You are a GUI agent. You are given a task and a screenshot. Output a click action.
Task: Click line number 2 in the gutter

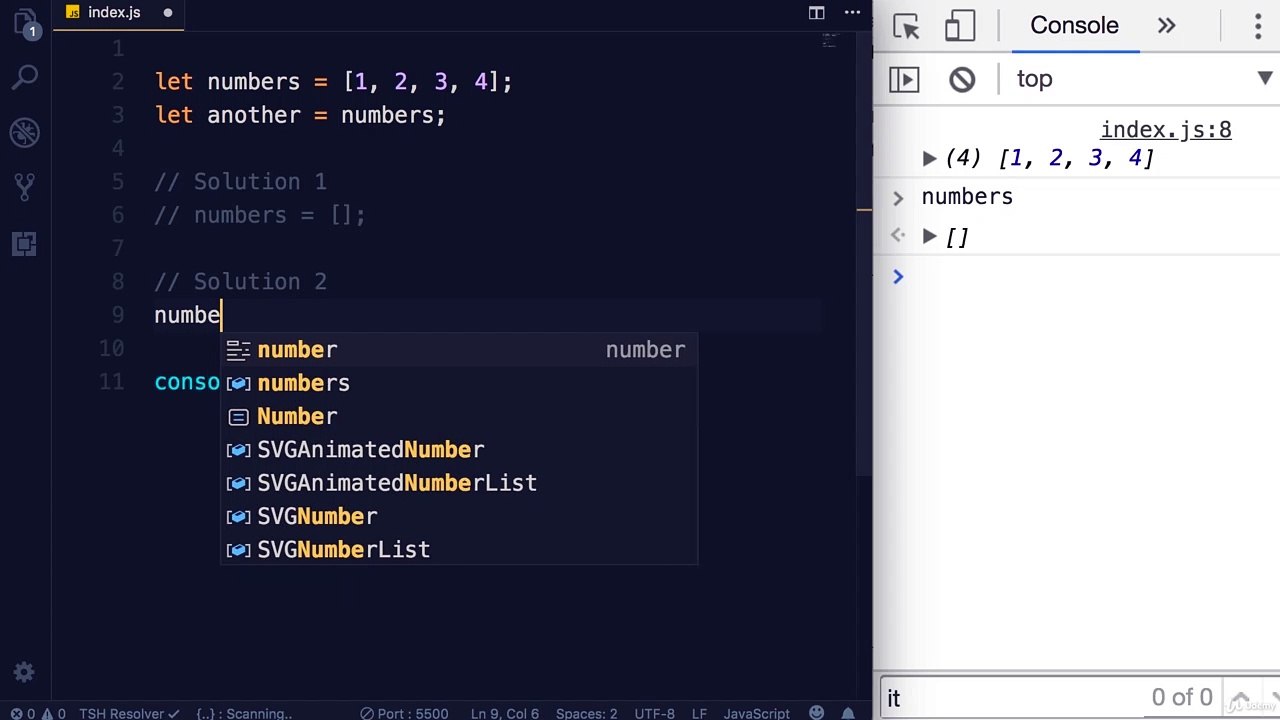(118, 82)
